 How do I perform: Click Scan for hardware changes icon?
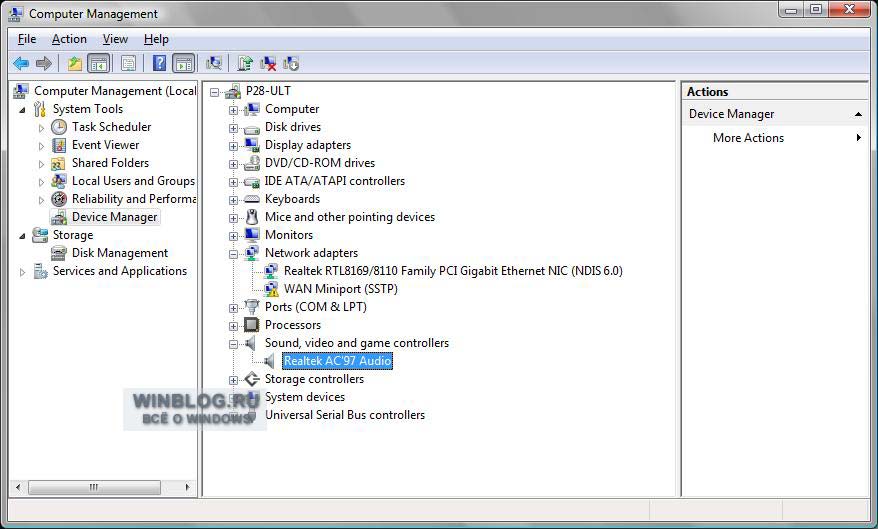click(x=213, y=63)
